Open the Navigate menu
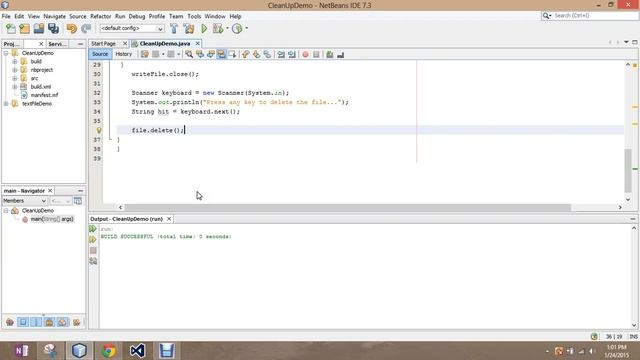Image resolution: width=640 pixels, height=360 pixels. point(55,16)
